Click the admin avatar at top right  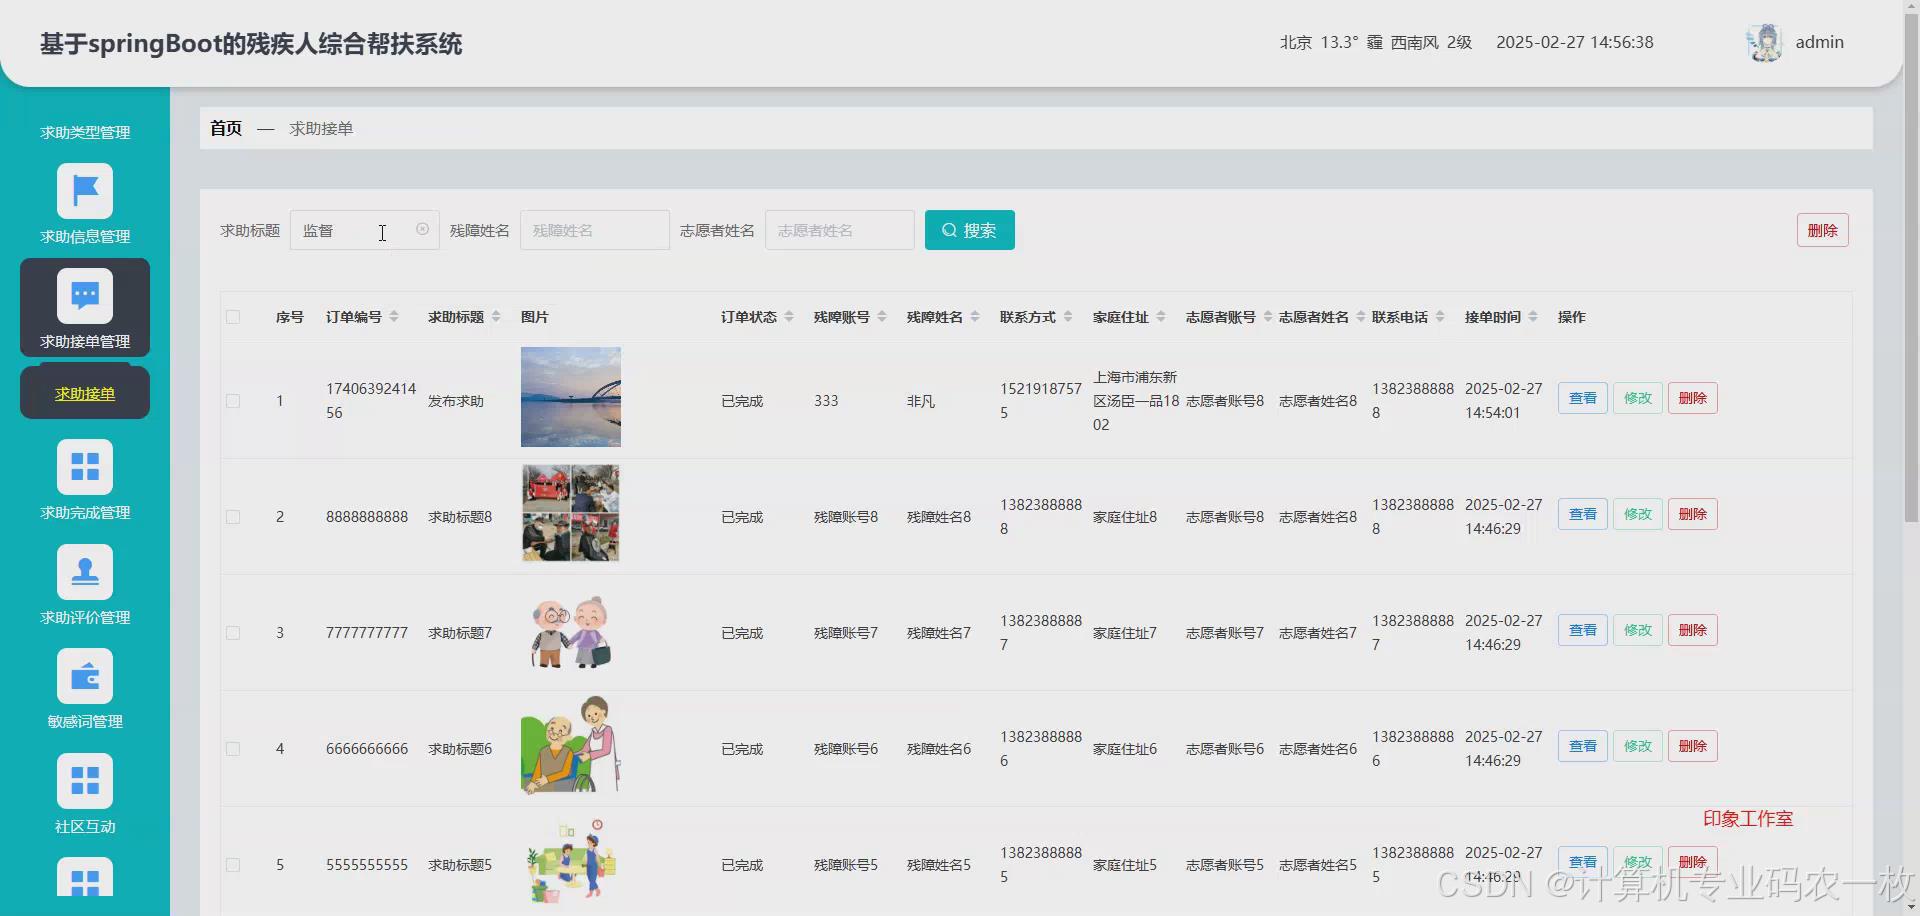[1764, 42]
